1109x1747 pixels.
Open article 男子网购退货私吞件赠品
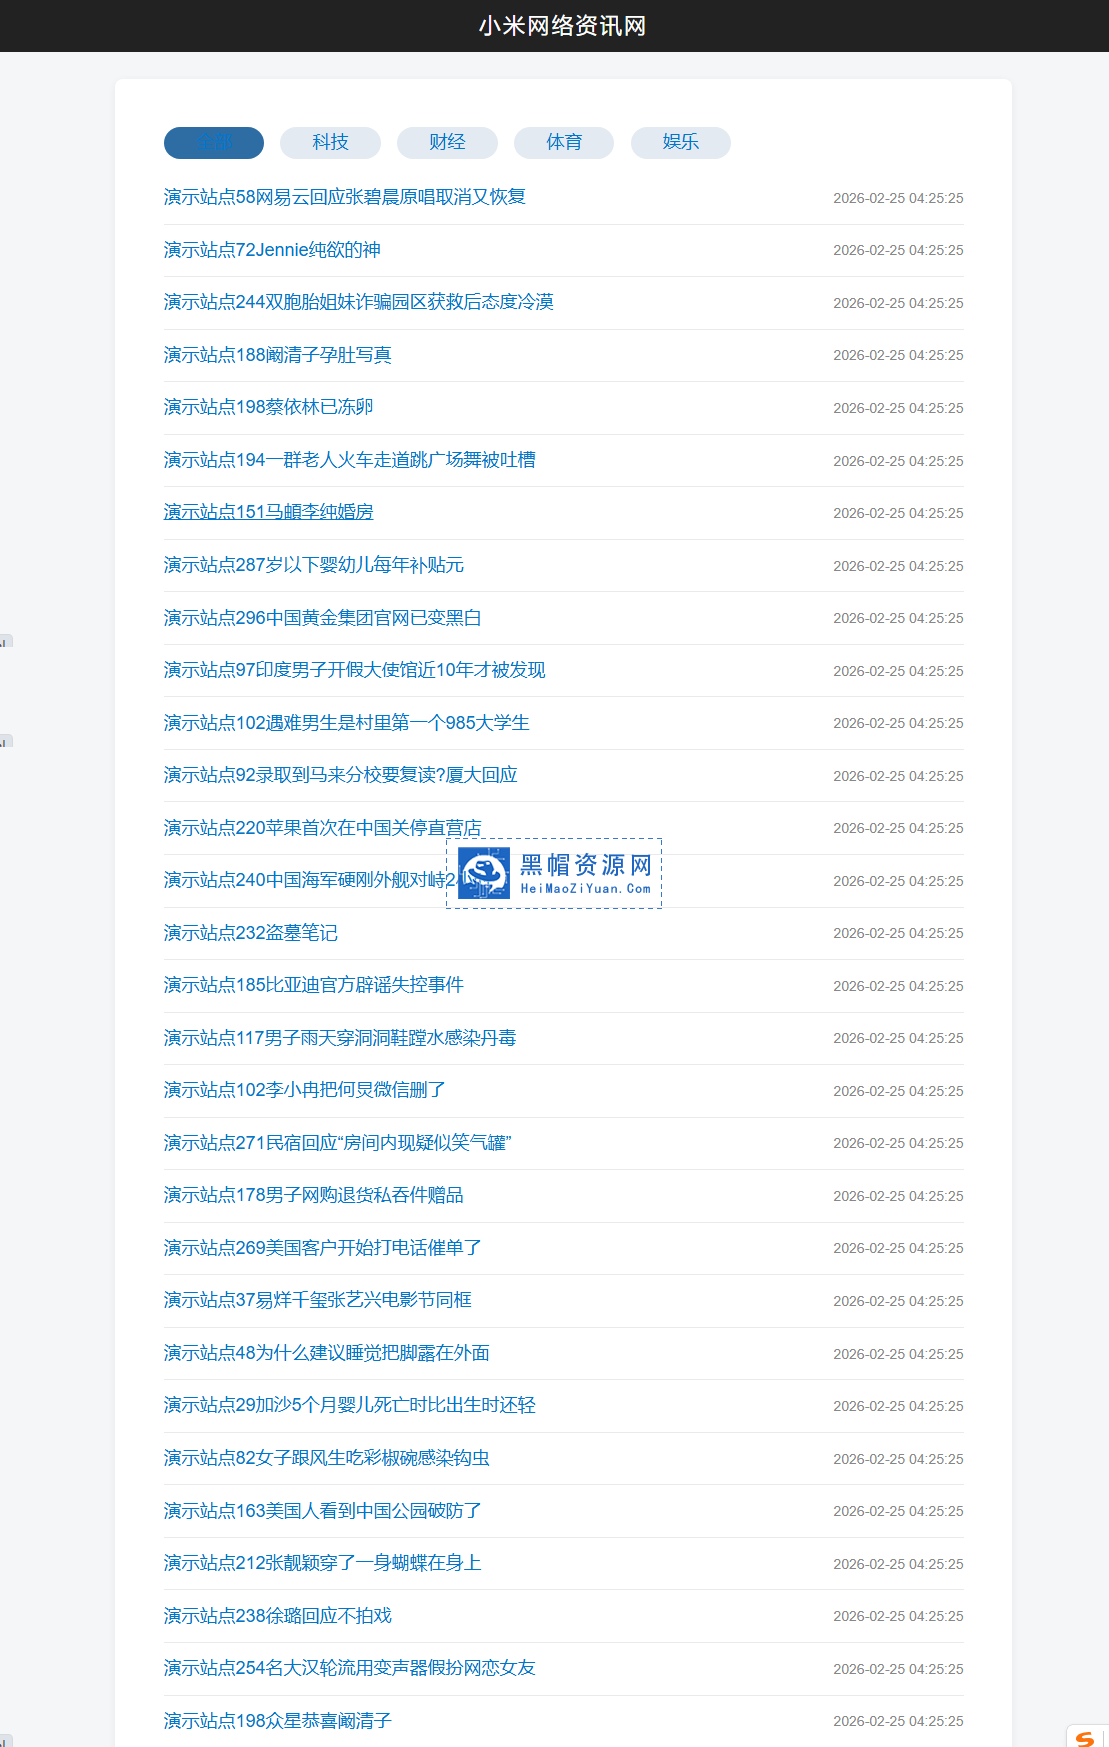pos(314,1195)
